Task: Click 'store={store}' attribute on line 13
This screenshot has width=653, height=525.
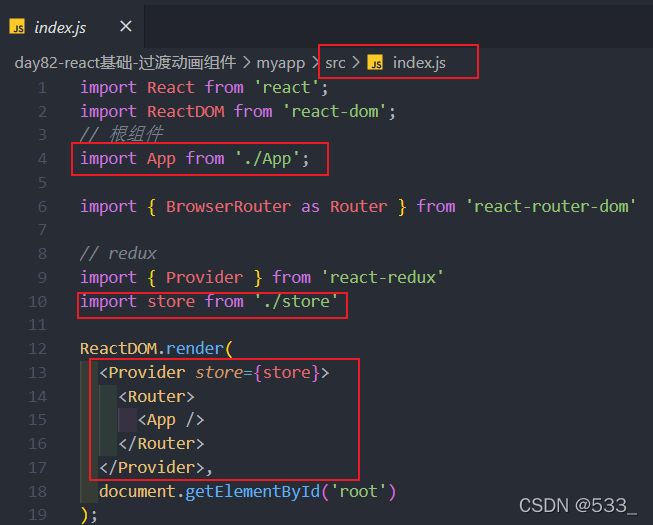Action: pos(257,373)
